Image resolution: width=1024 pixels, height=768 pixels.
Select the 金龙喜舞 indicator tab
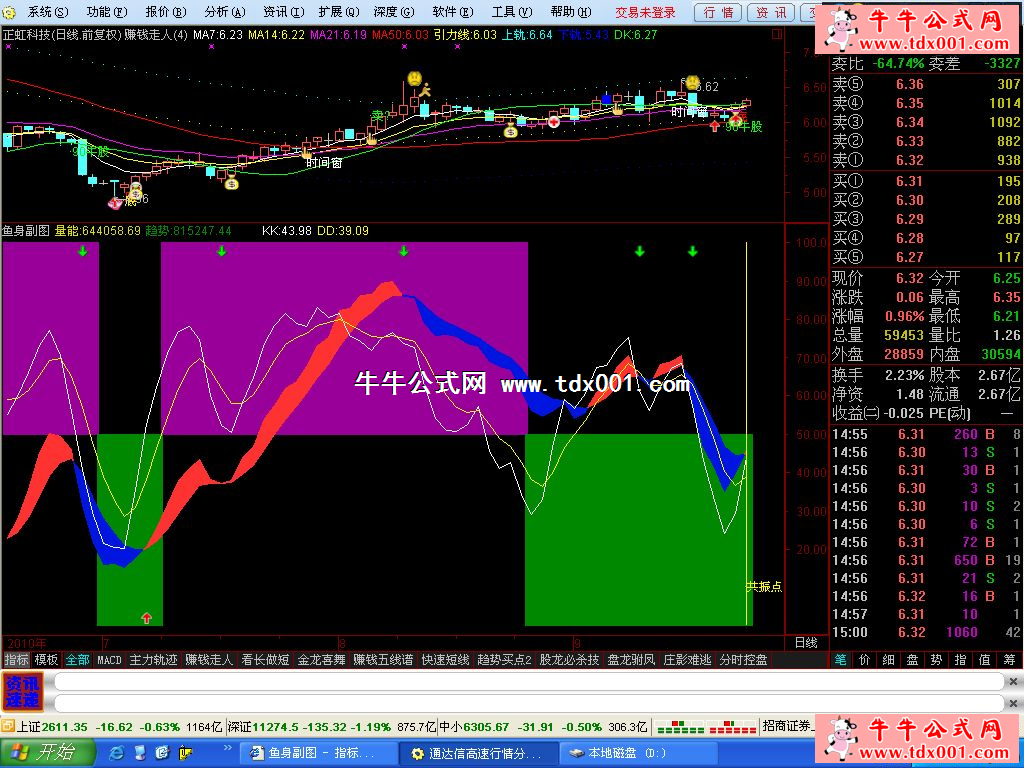pyautogui.click(x=321, y=660)
